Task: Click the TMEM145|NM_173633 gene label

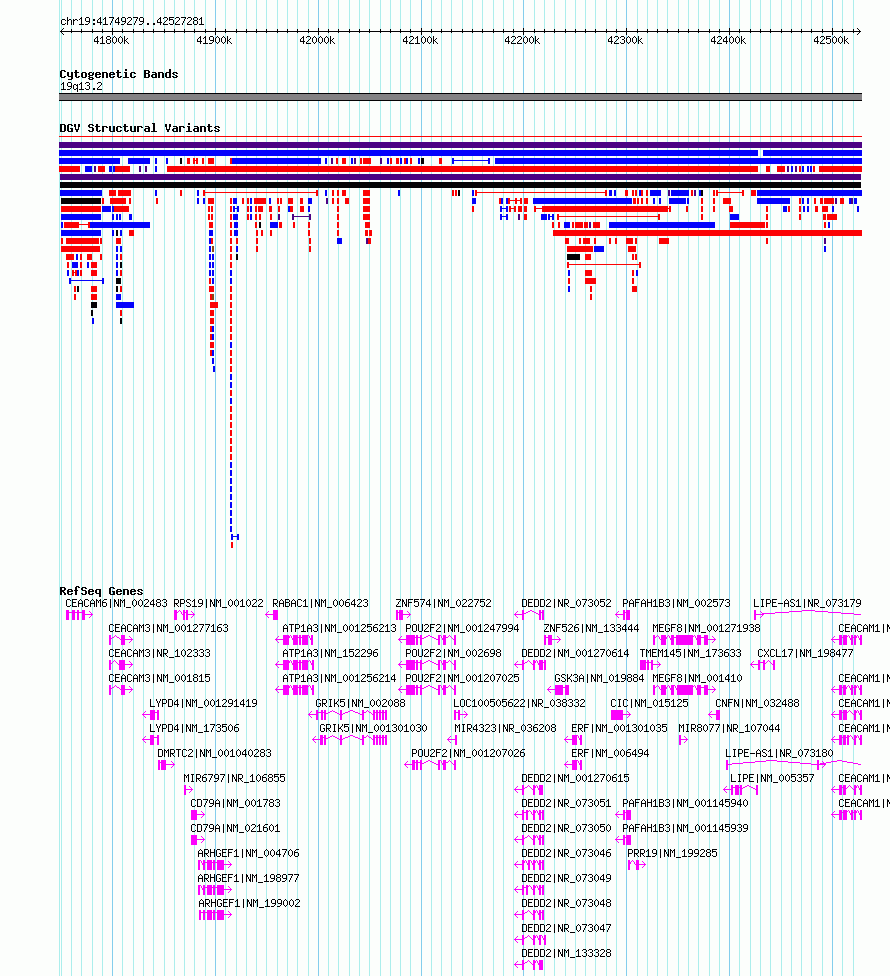Action: tap(691, 653)
